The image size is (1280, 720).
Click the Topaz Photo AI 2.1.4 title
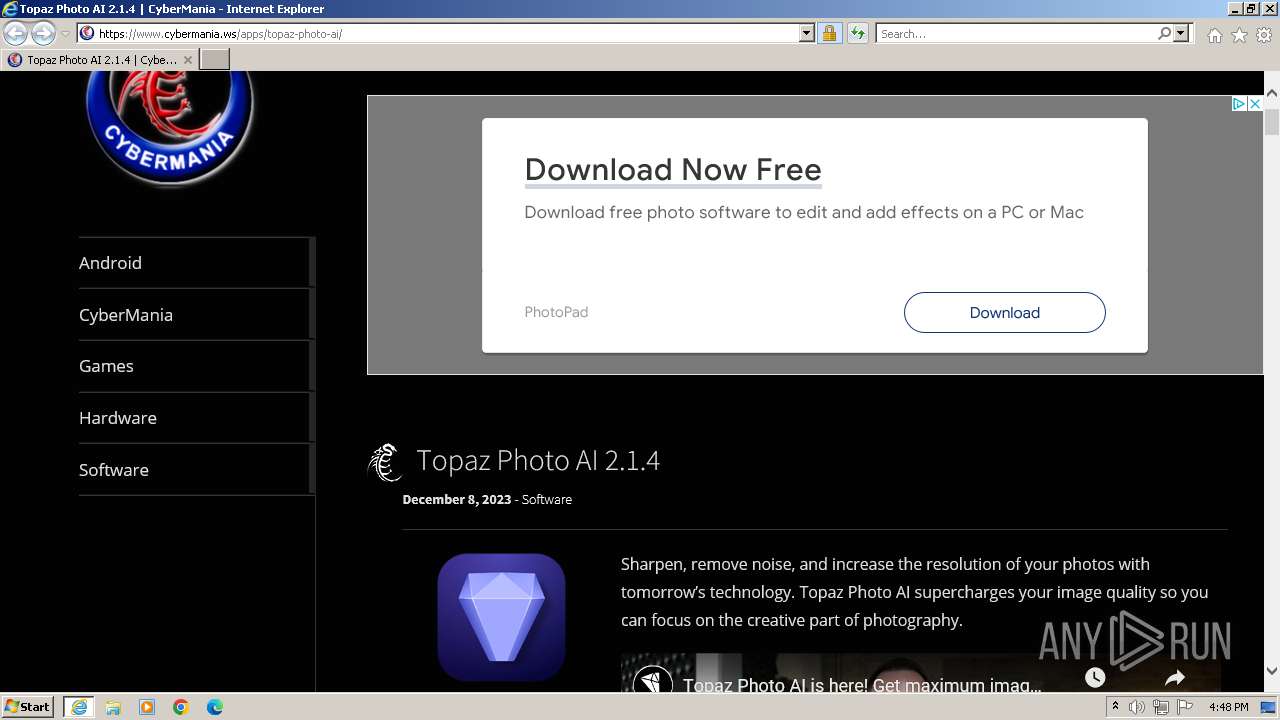click(538, 460)
